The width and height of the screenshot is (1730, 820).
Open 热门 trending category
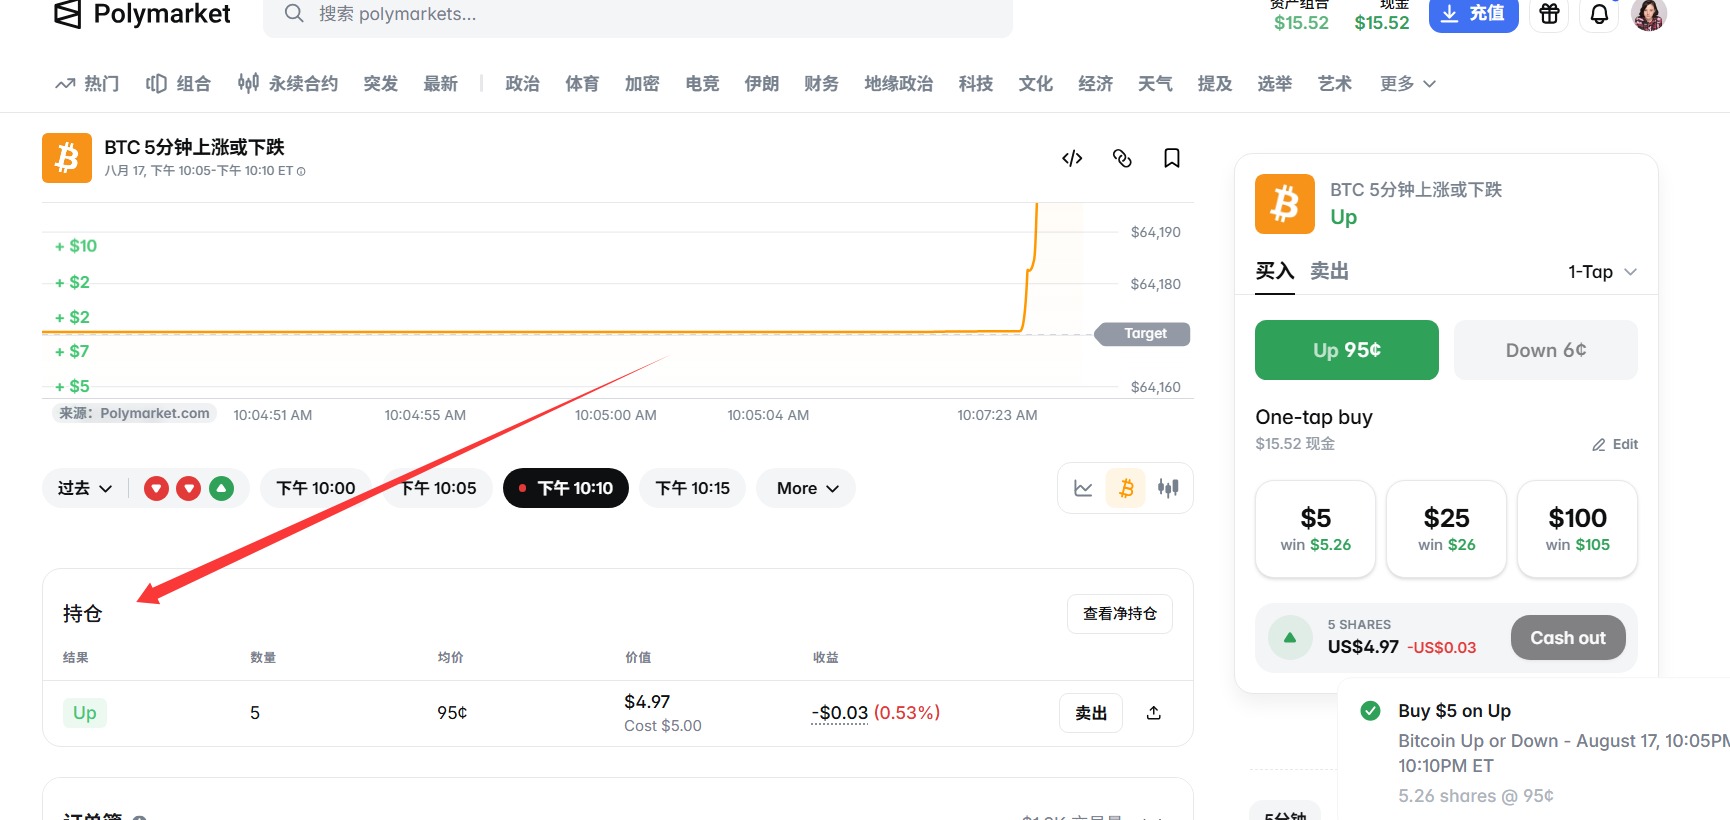(x=87, y=84)
